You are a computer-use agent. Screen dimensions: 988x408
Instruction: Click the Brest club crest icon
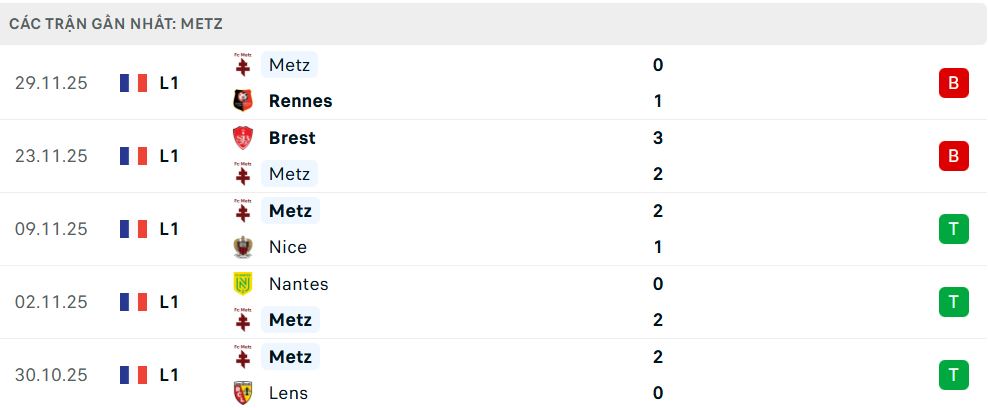(242, 138)
